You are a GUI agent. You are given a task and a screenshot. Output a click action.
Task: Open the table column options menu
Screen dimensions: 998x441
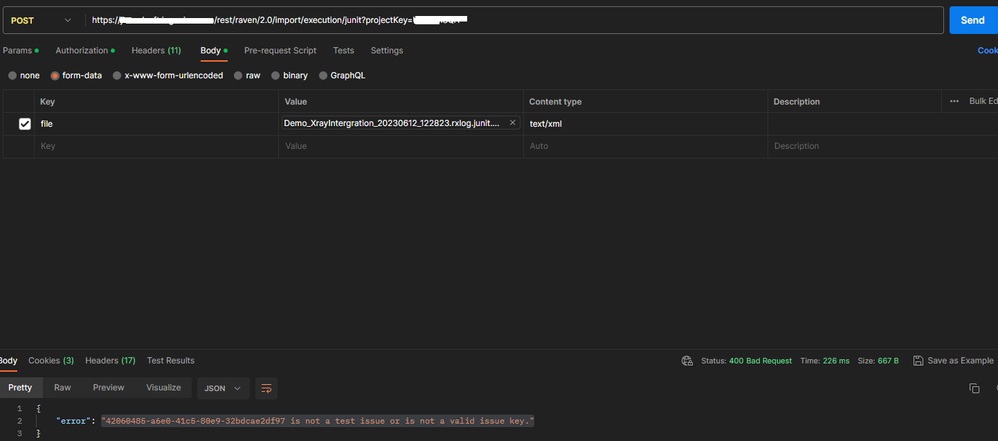[954, 101]
